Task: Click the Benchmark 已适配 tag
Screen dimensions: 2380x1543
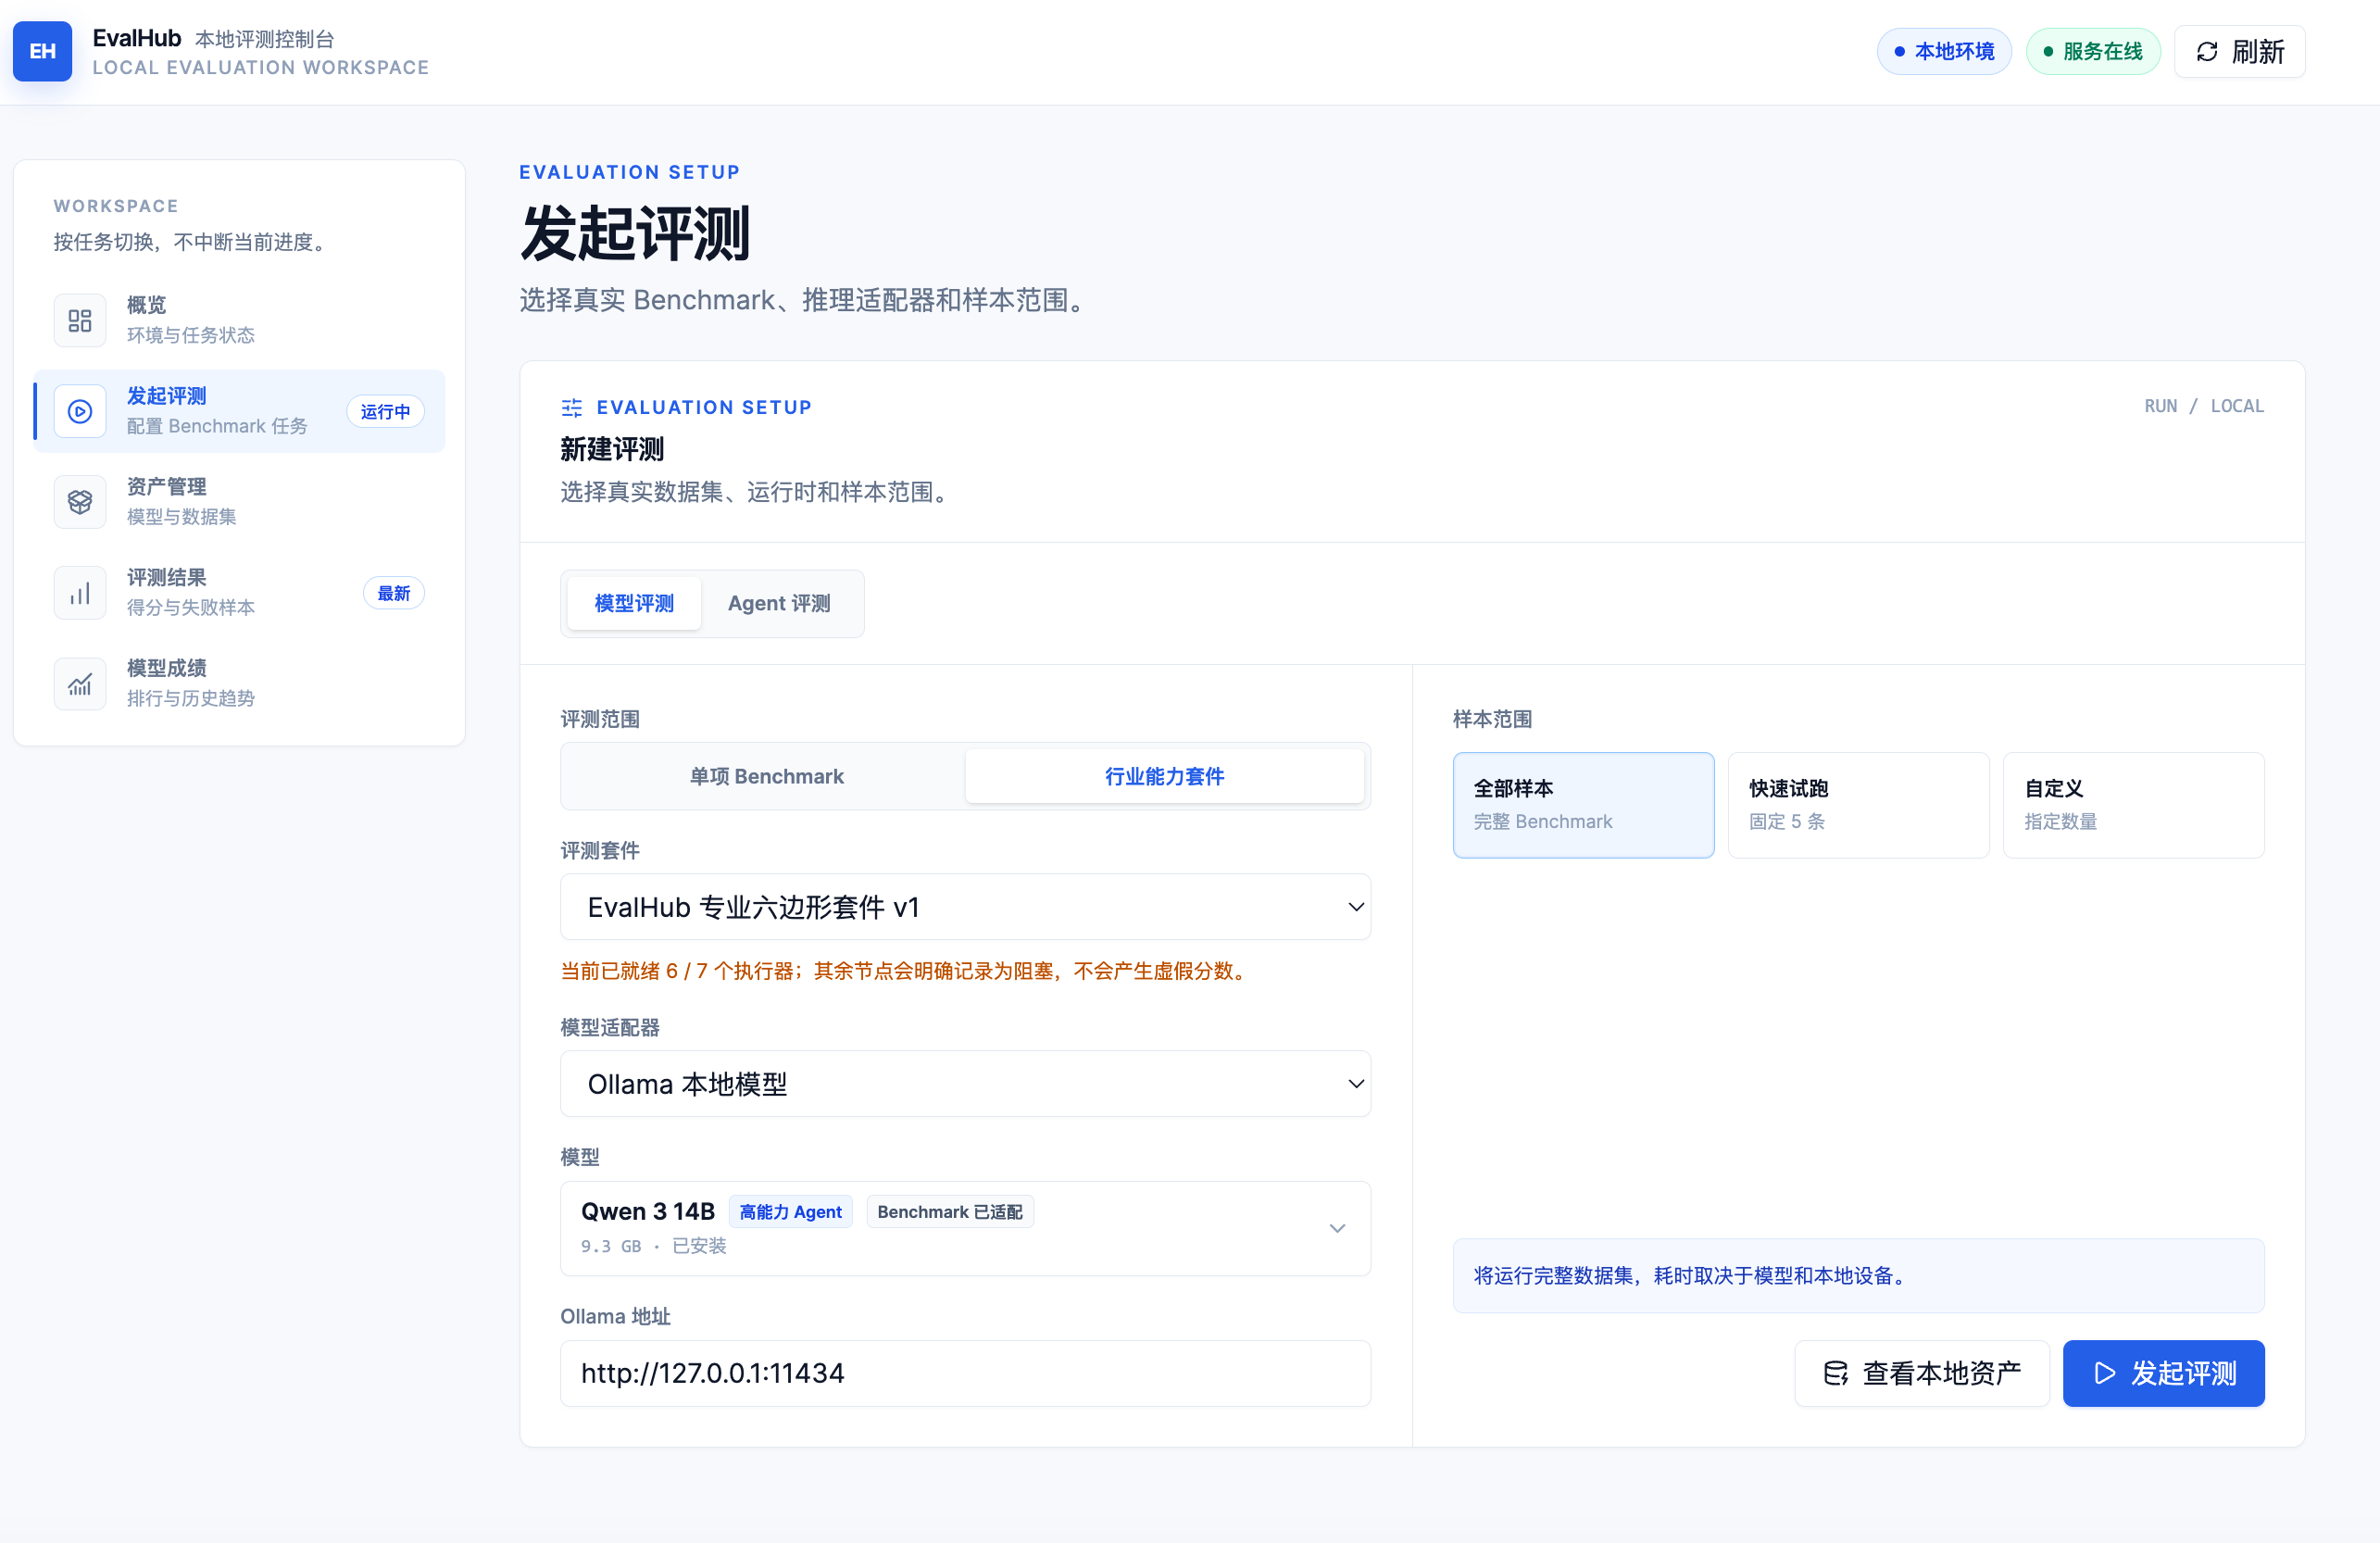Action: (x=950, y=1212)
